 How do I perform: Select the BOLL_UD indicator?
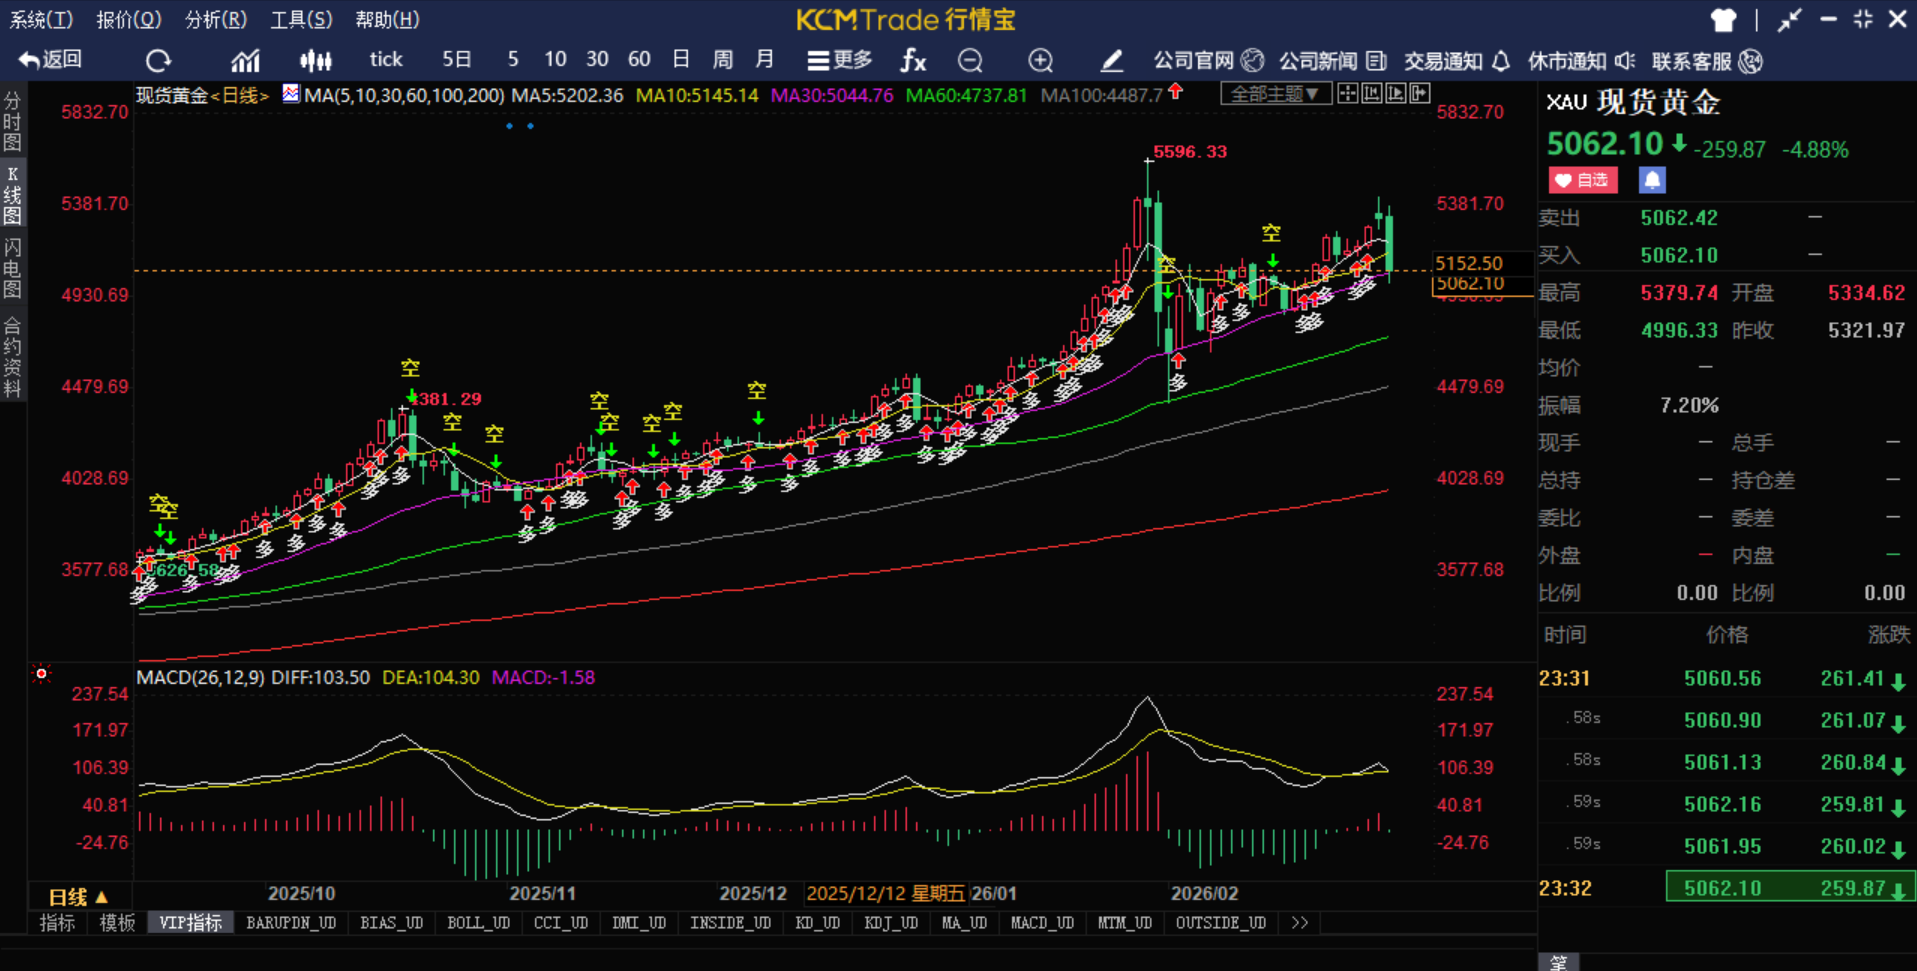tap(479, 923)
